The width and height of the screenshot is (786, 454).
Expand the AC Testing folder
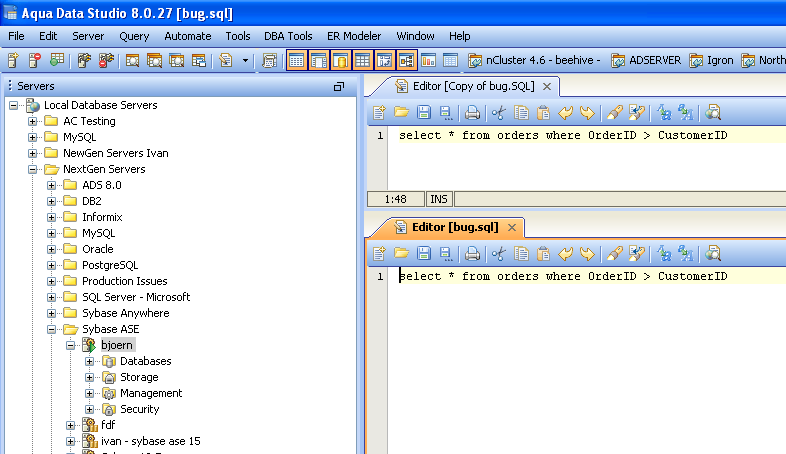[33, 121]
